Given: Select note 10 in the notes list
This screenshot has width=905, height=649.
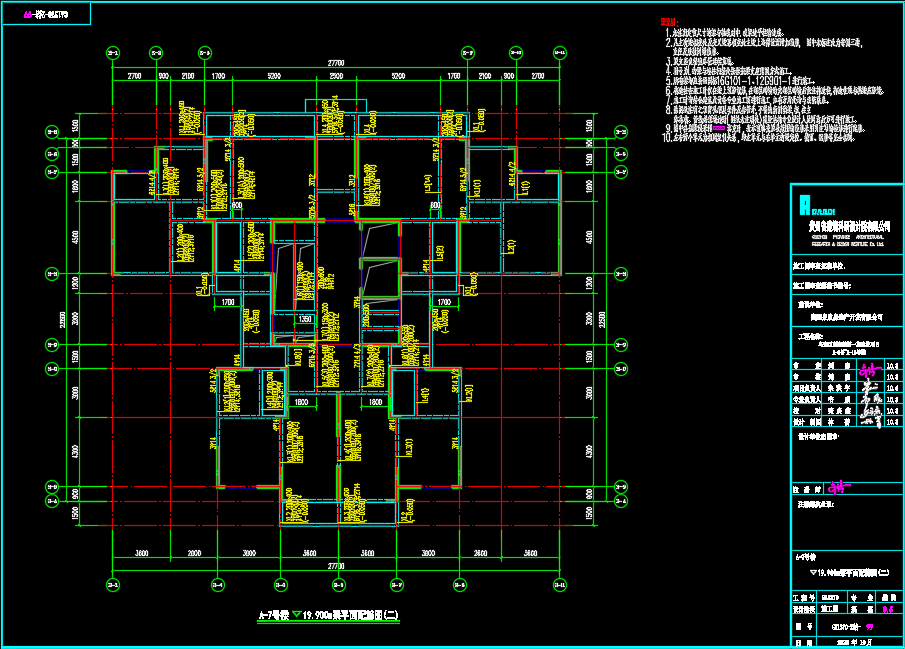Looking at the screenshot, I should click(x=758, y=137).
